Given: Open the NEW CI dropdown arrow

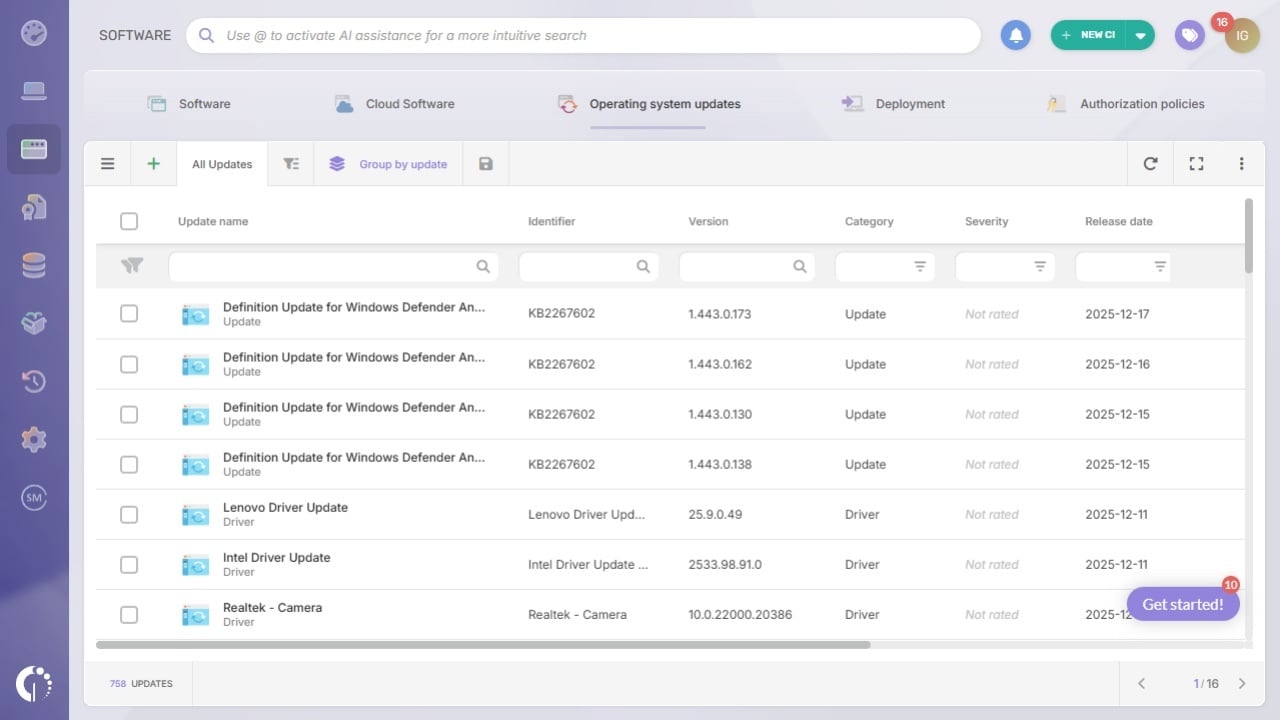Looking at the screenshot, I should pos(1141,34).
